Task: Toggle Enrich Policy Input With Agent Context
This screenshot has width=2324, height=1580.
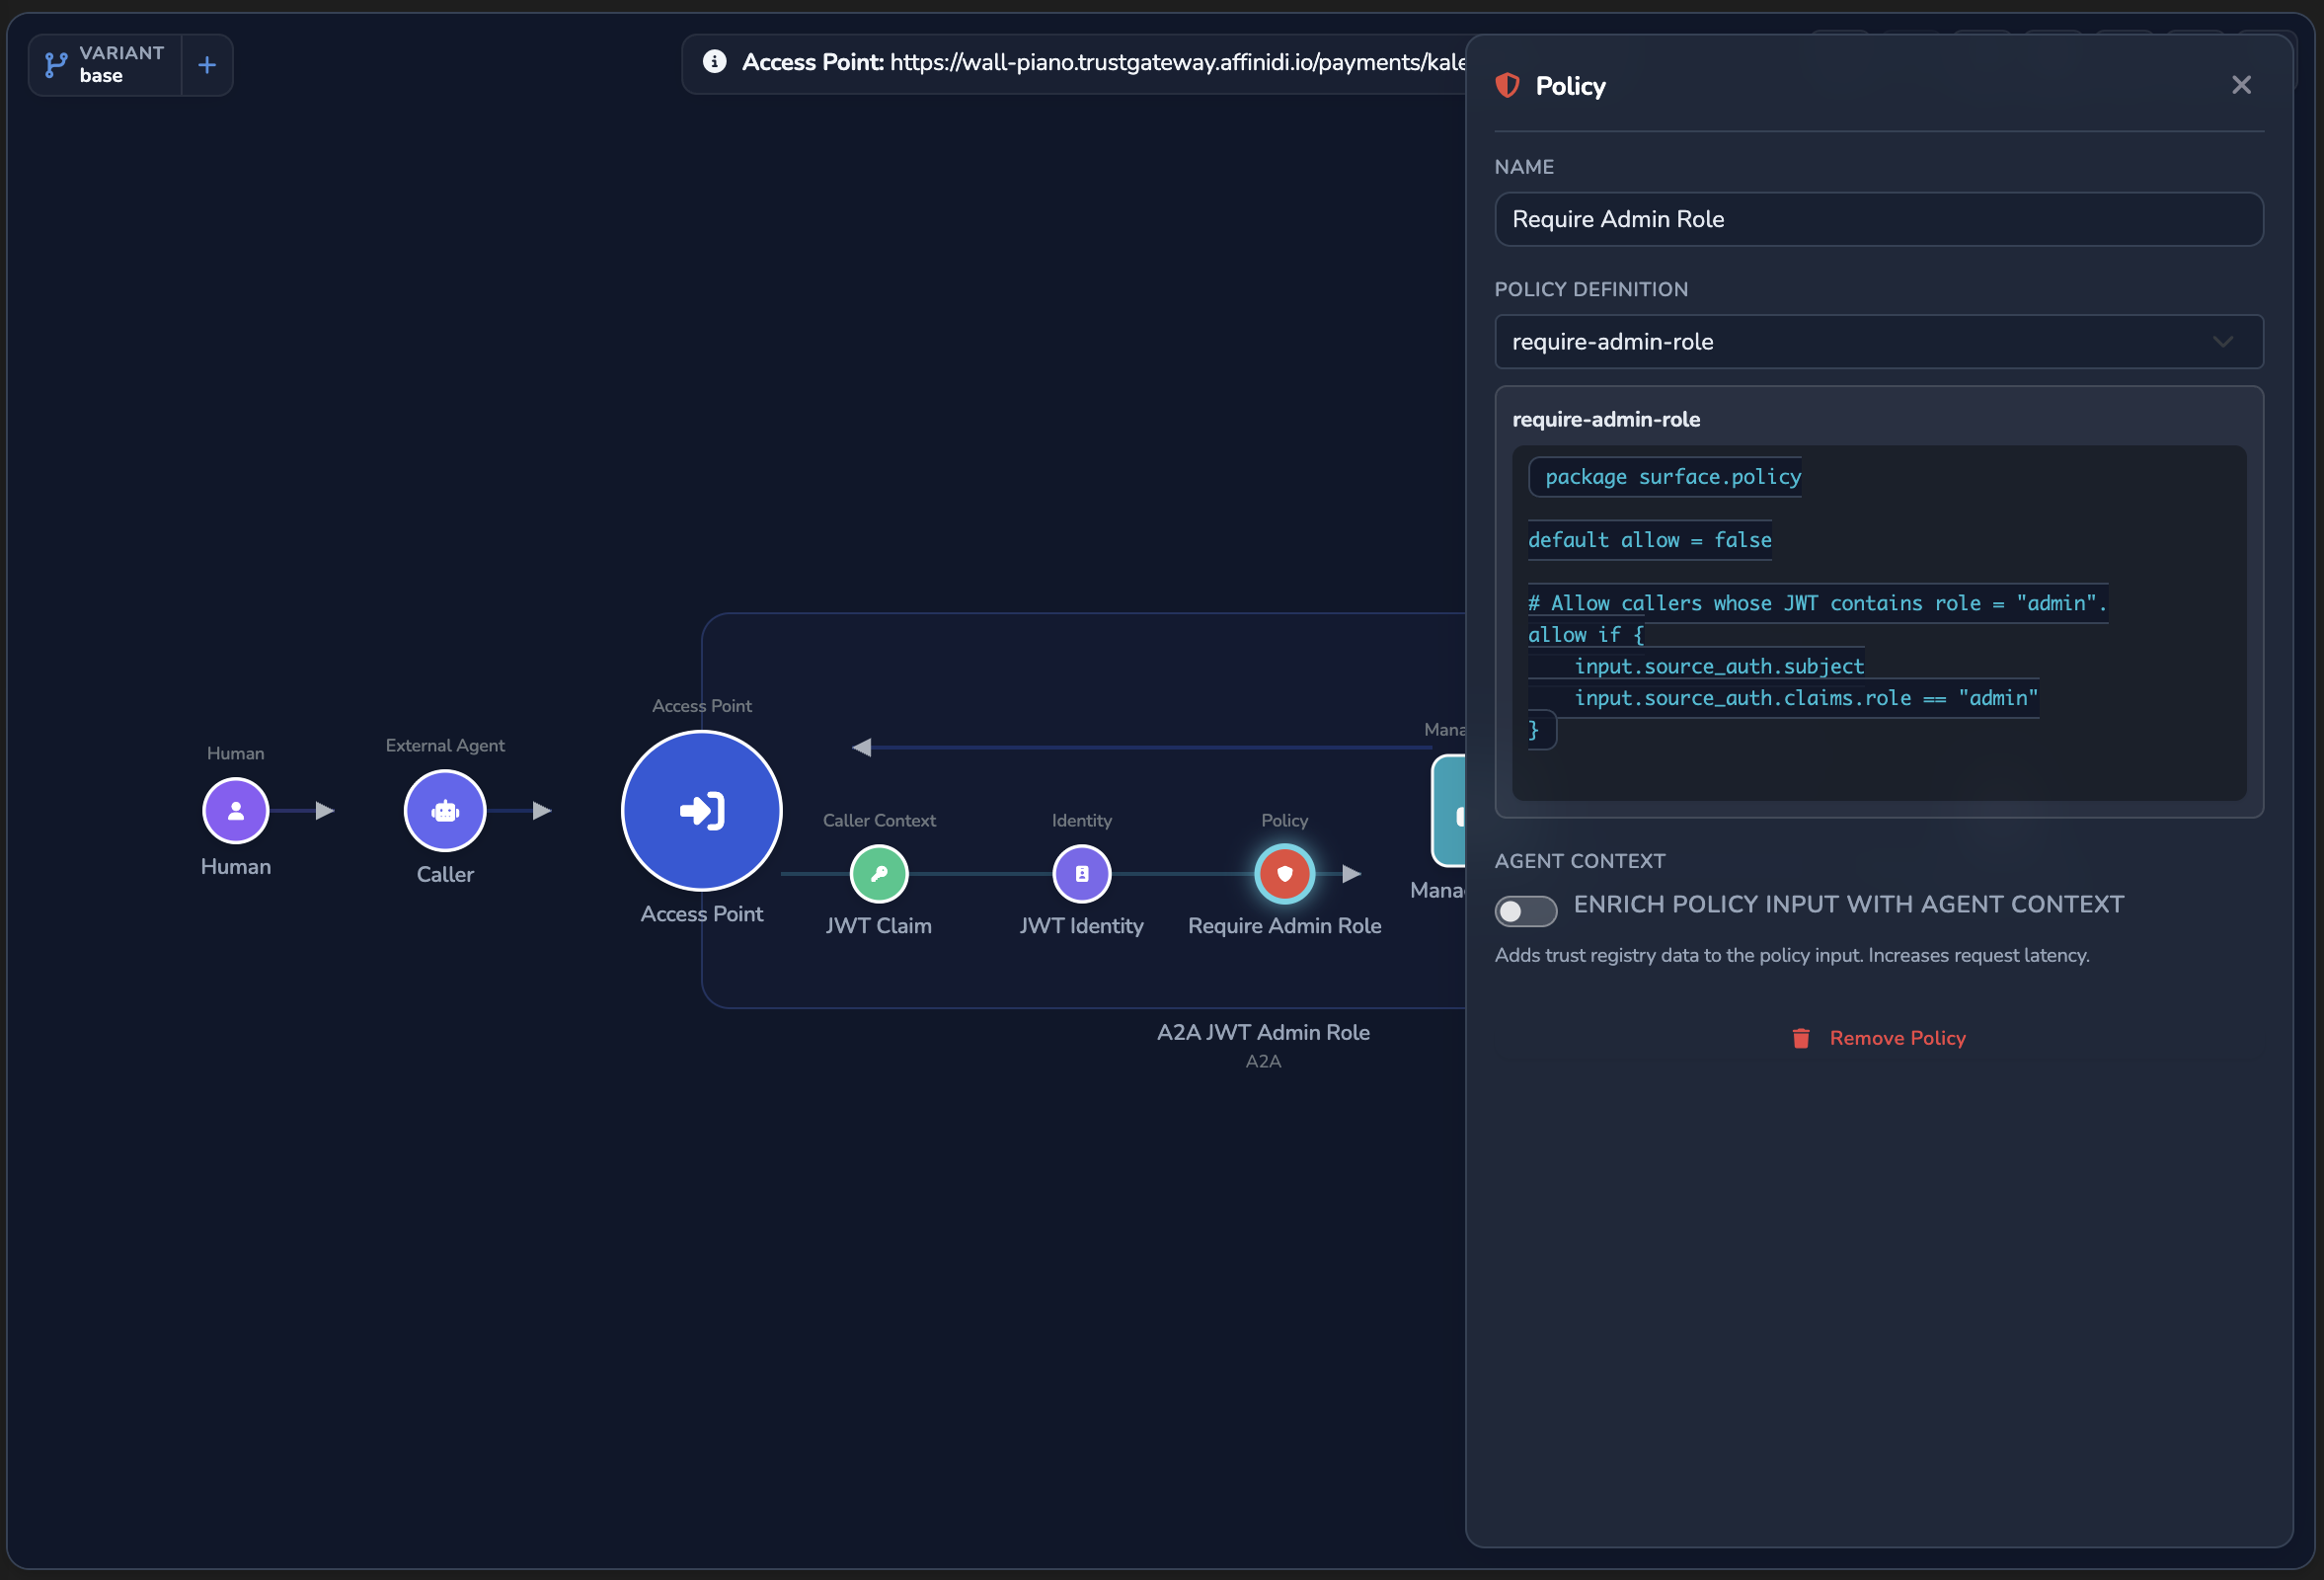Action: (x=1526, y=911)
